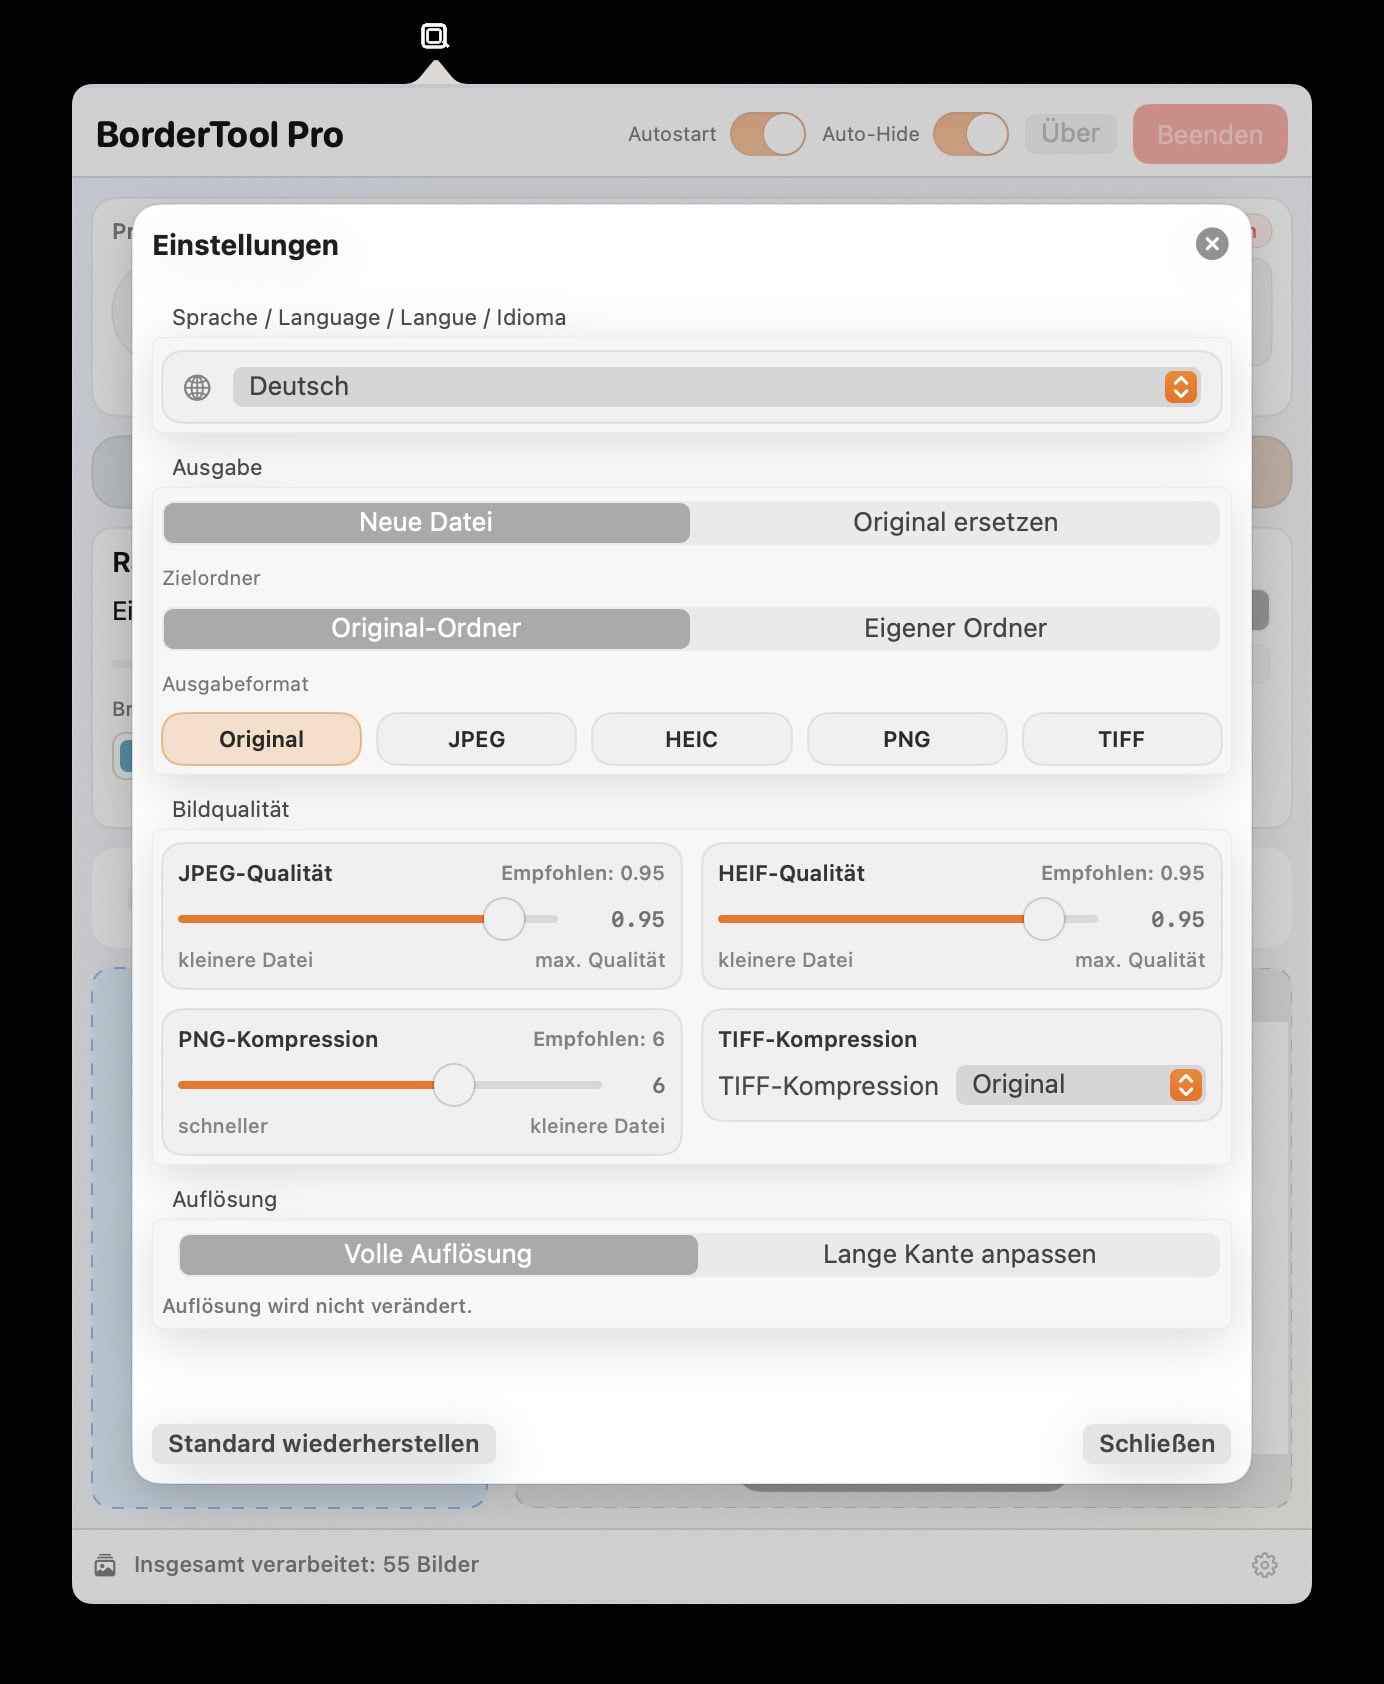Open the Deutsch language dropdown
The image size is (1384, 1684).
[716, 387]
